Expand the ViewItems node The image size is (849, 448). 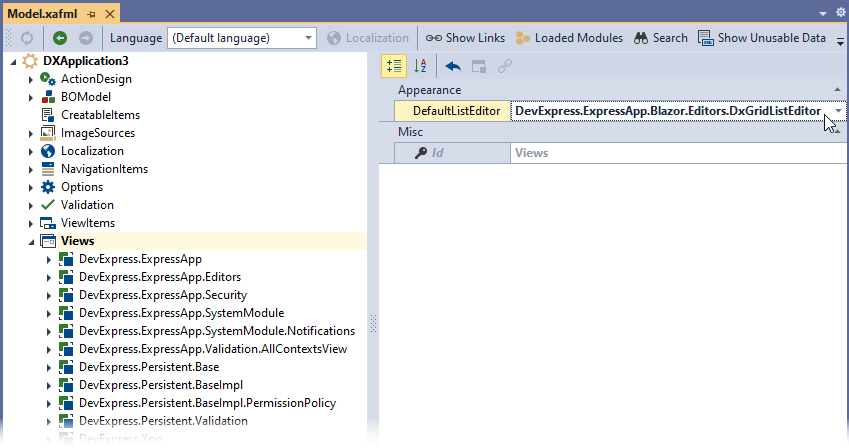point(31,223)
